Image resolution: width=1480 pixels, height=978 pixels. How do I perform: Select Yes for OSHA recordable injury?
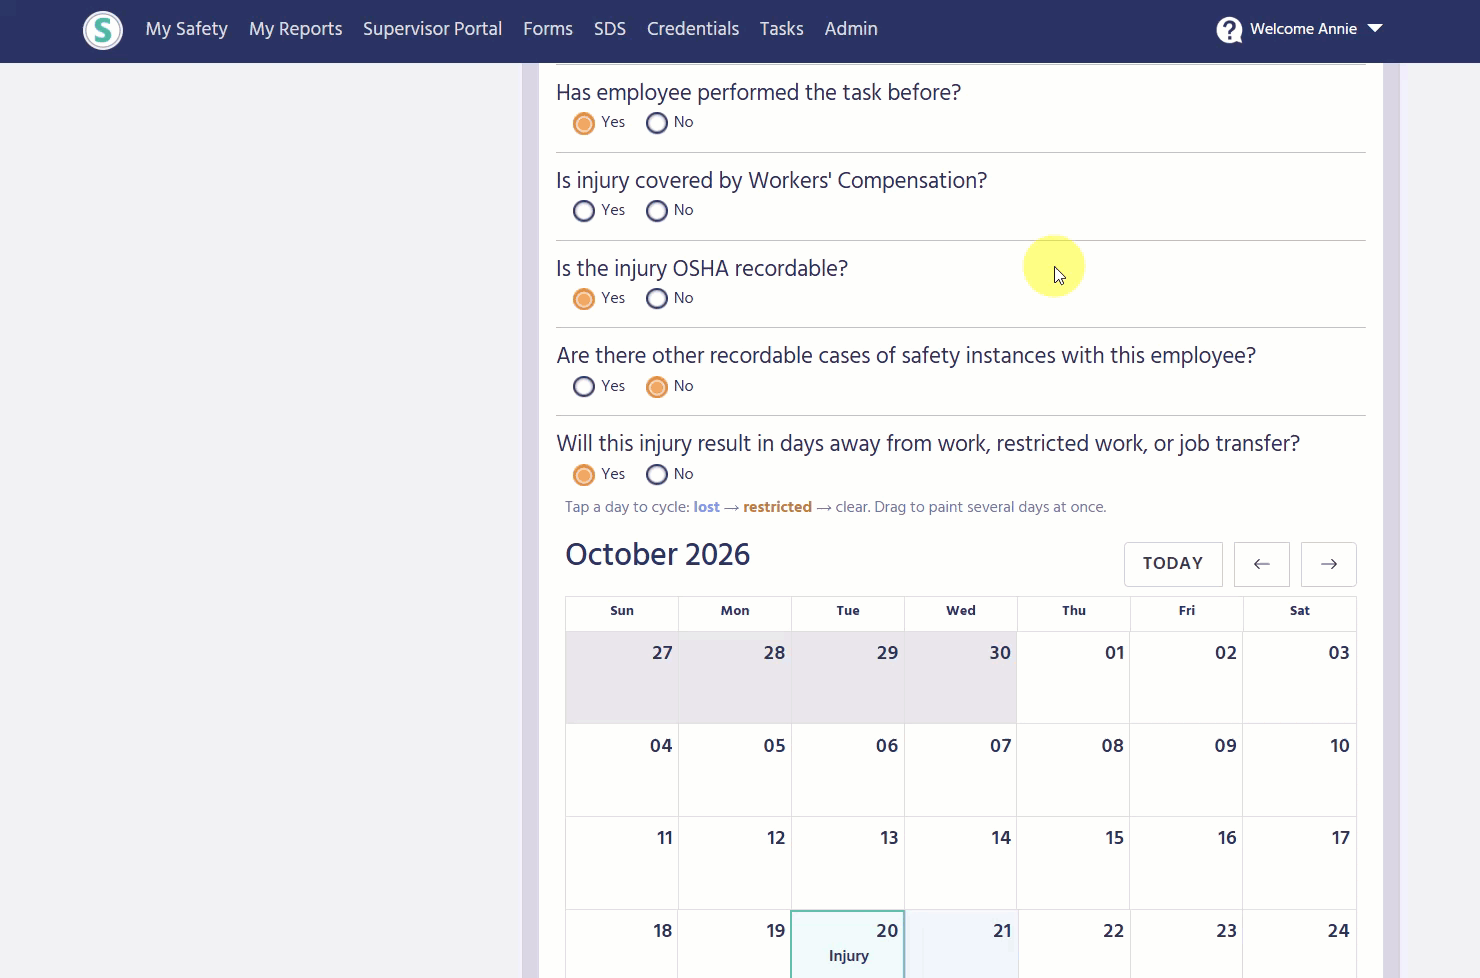[x=584, y=299]
